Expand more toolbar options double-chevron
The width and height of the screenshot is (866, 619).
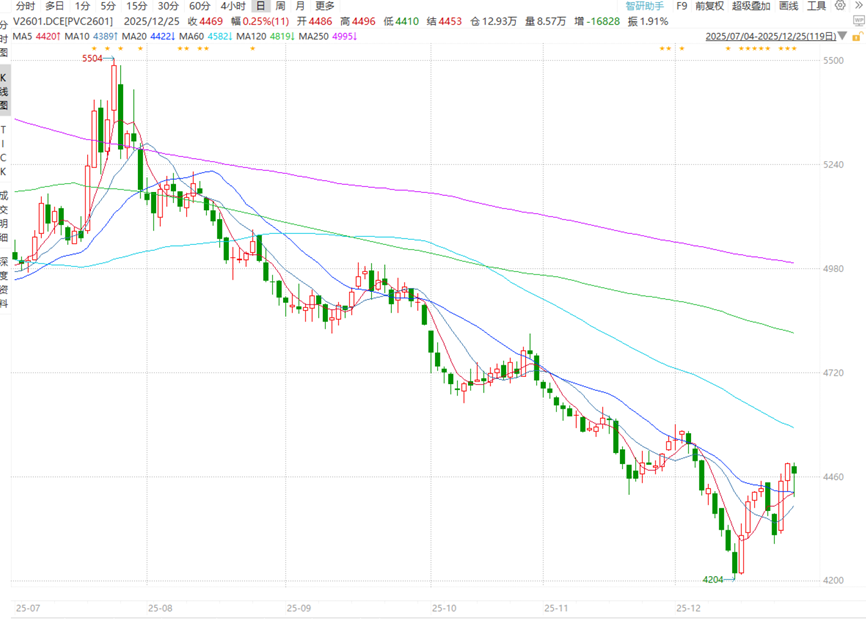click(x=859, y=6)
